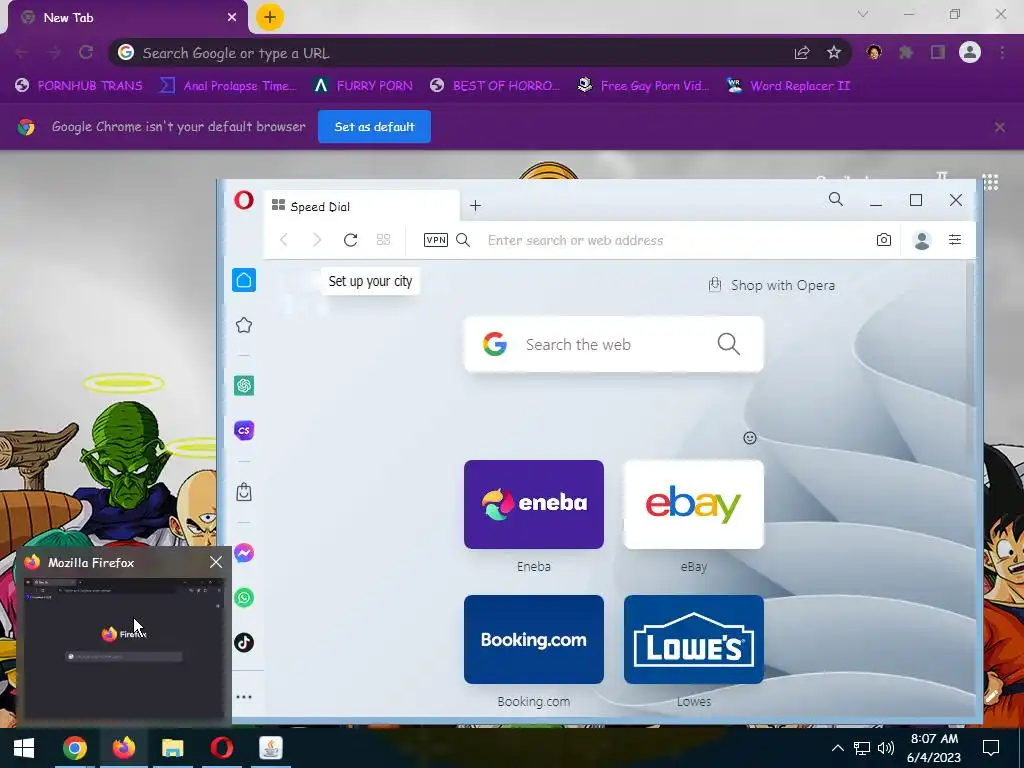Focus the Search the web box

613,344
